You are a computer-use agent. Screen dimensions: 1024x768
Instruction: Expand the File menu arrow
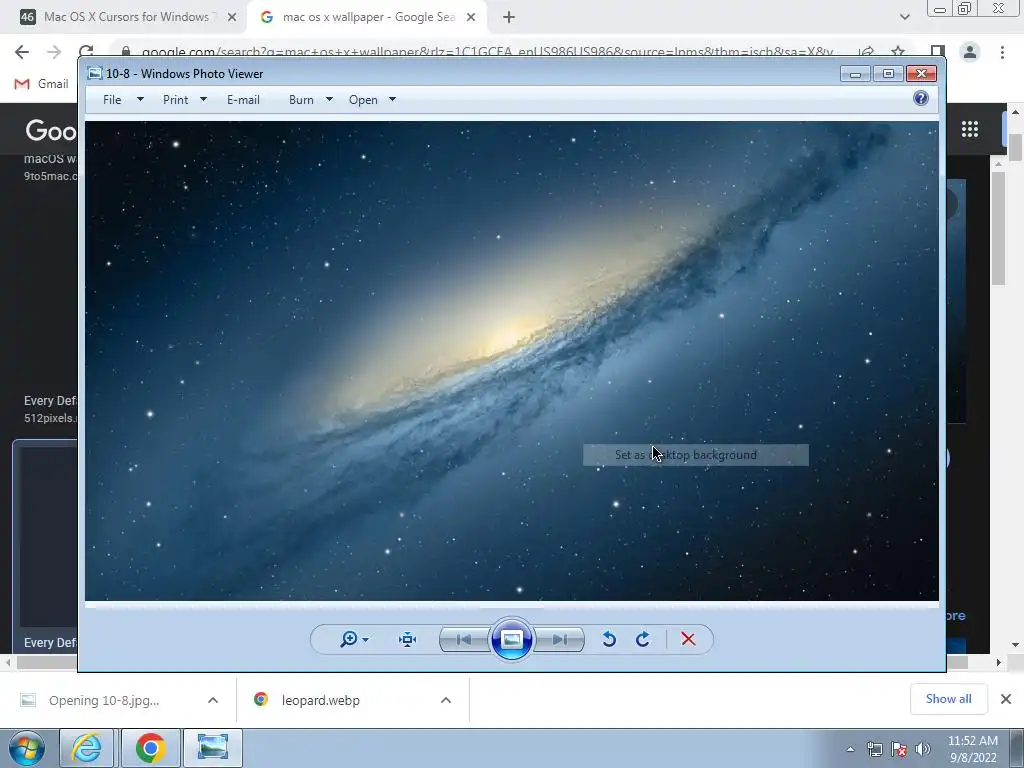(140, 99)
